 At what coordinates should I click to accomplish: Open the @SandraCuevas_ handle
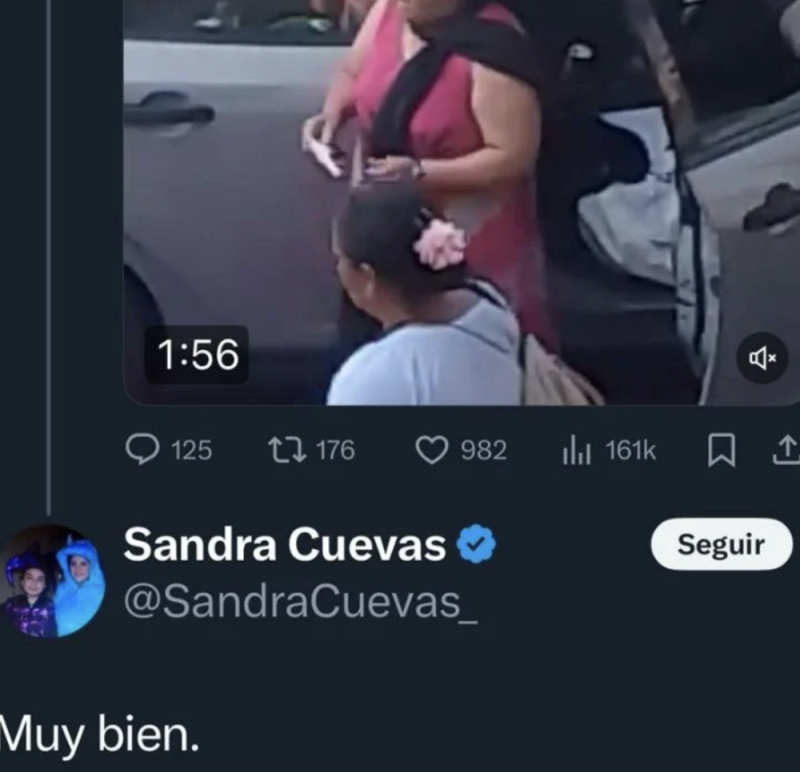(x=301, y=603)
